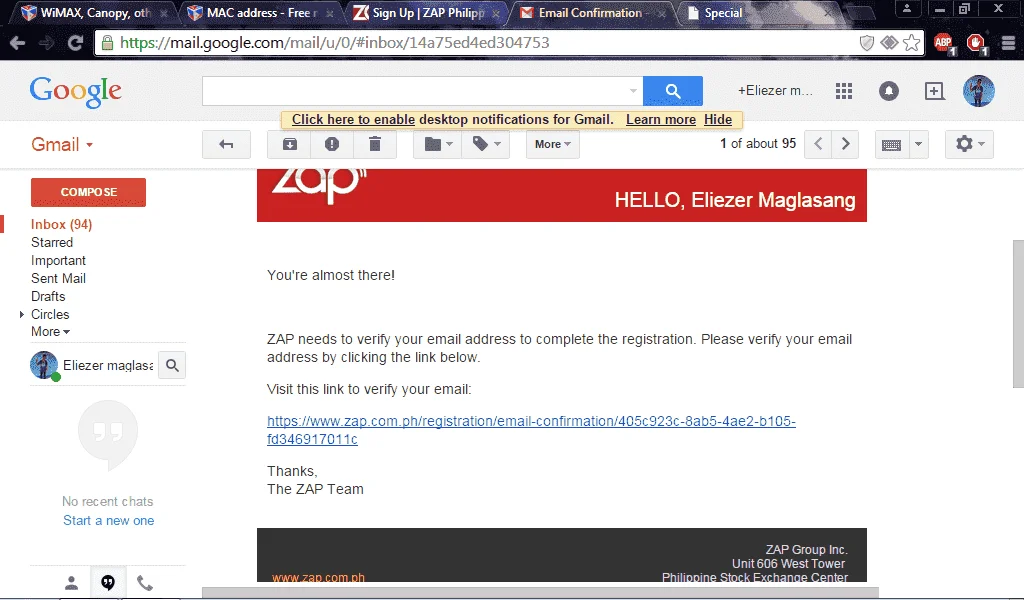The image size is (1024, 600).
Task: Click chat search magnifier icon
Action: 172,365
